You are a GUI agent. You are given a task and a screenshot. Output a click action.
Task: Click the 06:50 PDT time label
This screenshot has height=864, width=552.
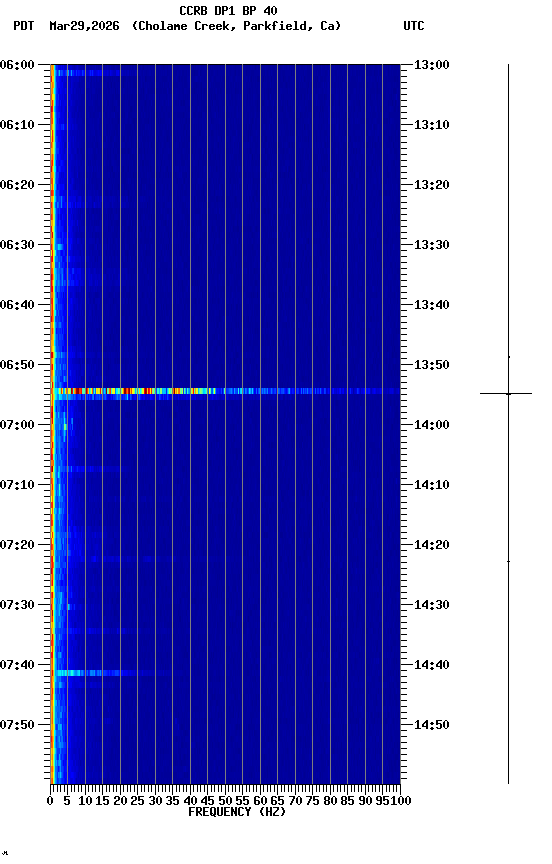click(x=17, y=365)
